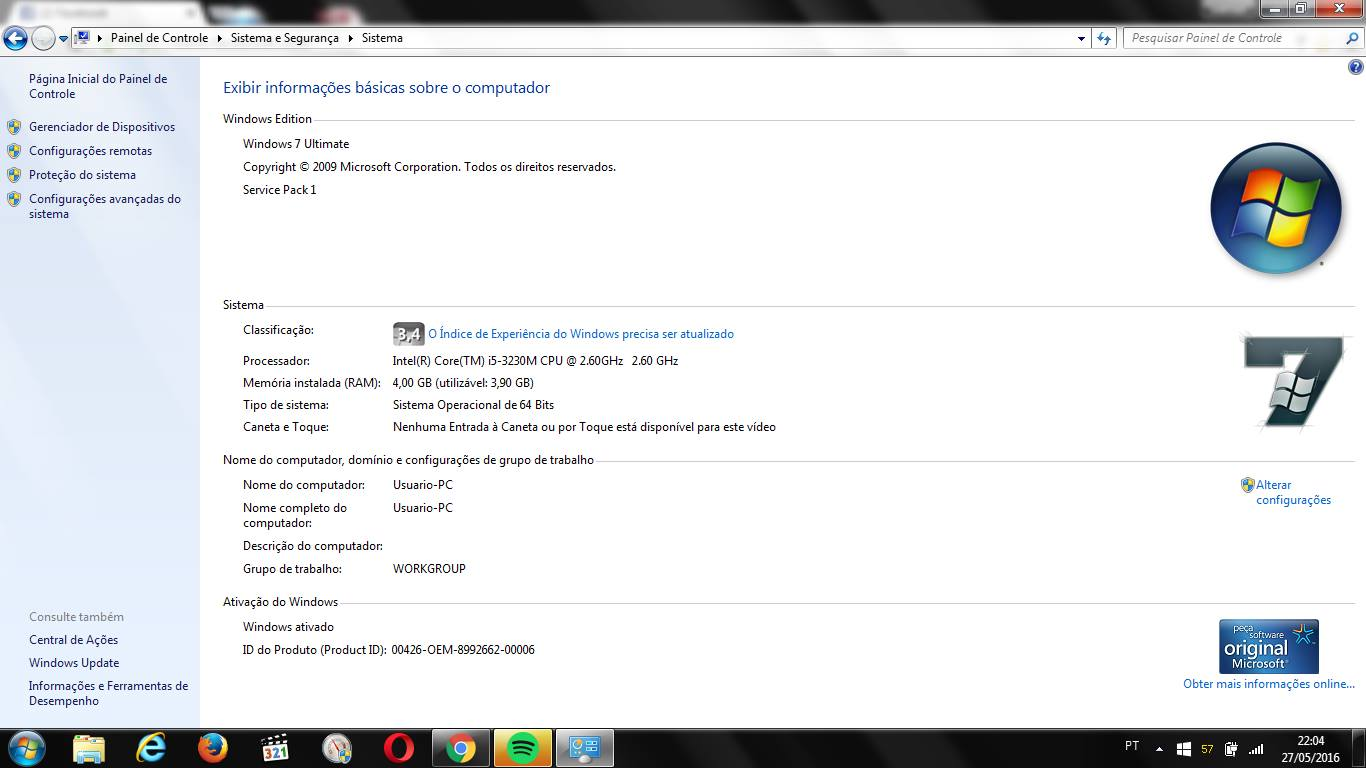Open Informações e Ferramentas de Desempenho

(108, 693)
